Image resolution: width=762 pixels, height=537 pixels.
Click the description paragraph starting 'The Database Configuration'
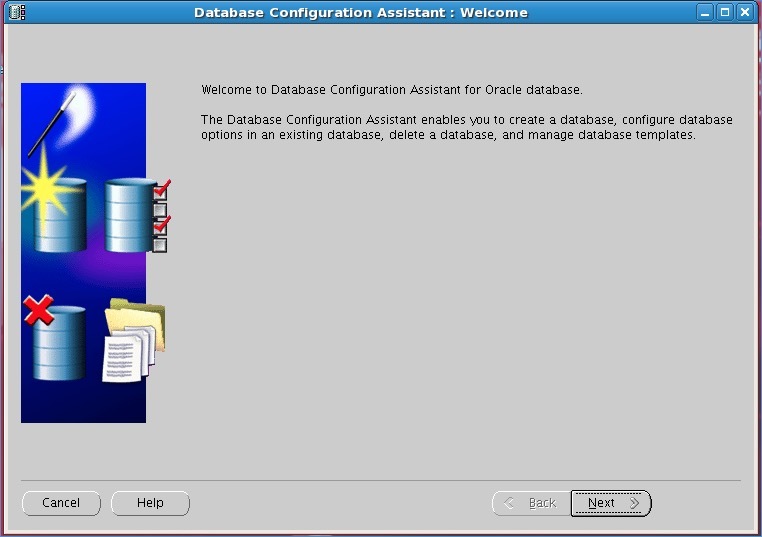click(467, 127)
